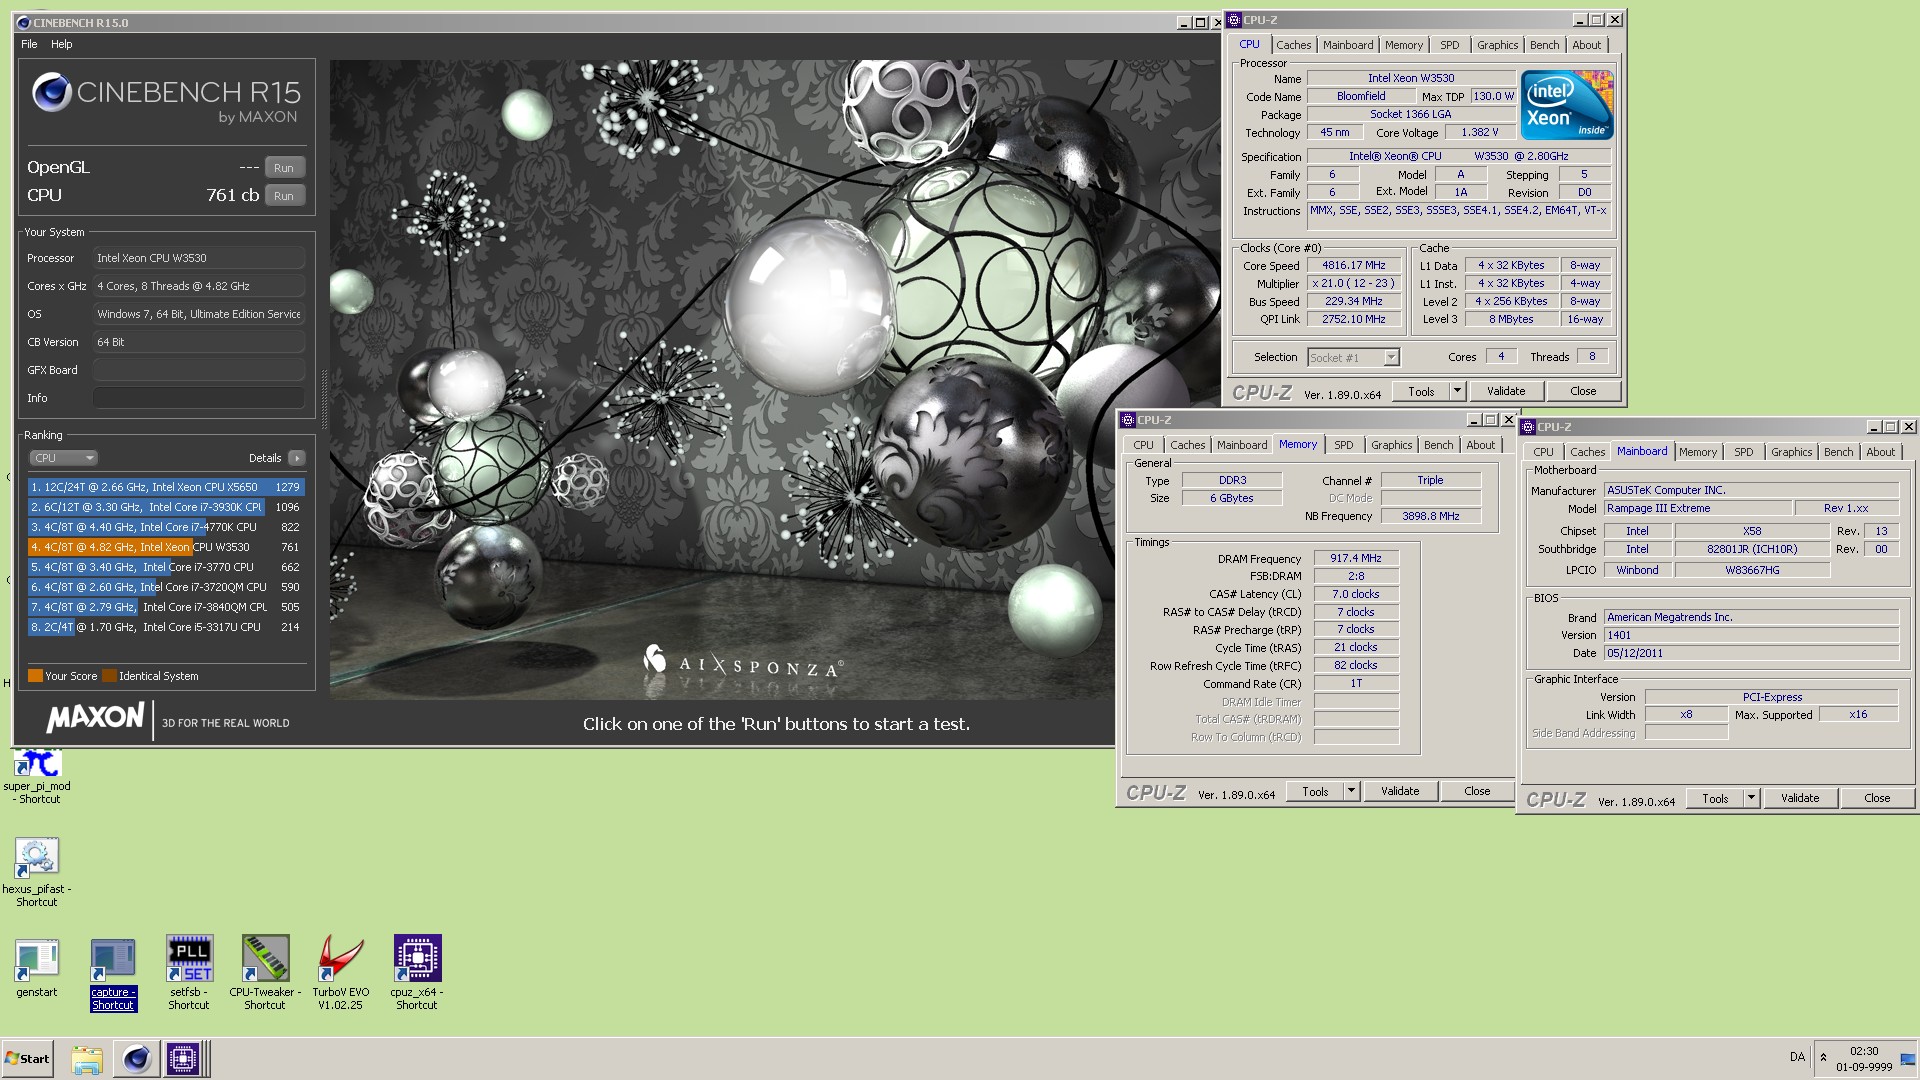Open super_pi_mod shortcut desktop icon
Viewport: 1920px width, 1080px height.
click(37, 777)
